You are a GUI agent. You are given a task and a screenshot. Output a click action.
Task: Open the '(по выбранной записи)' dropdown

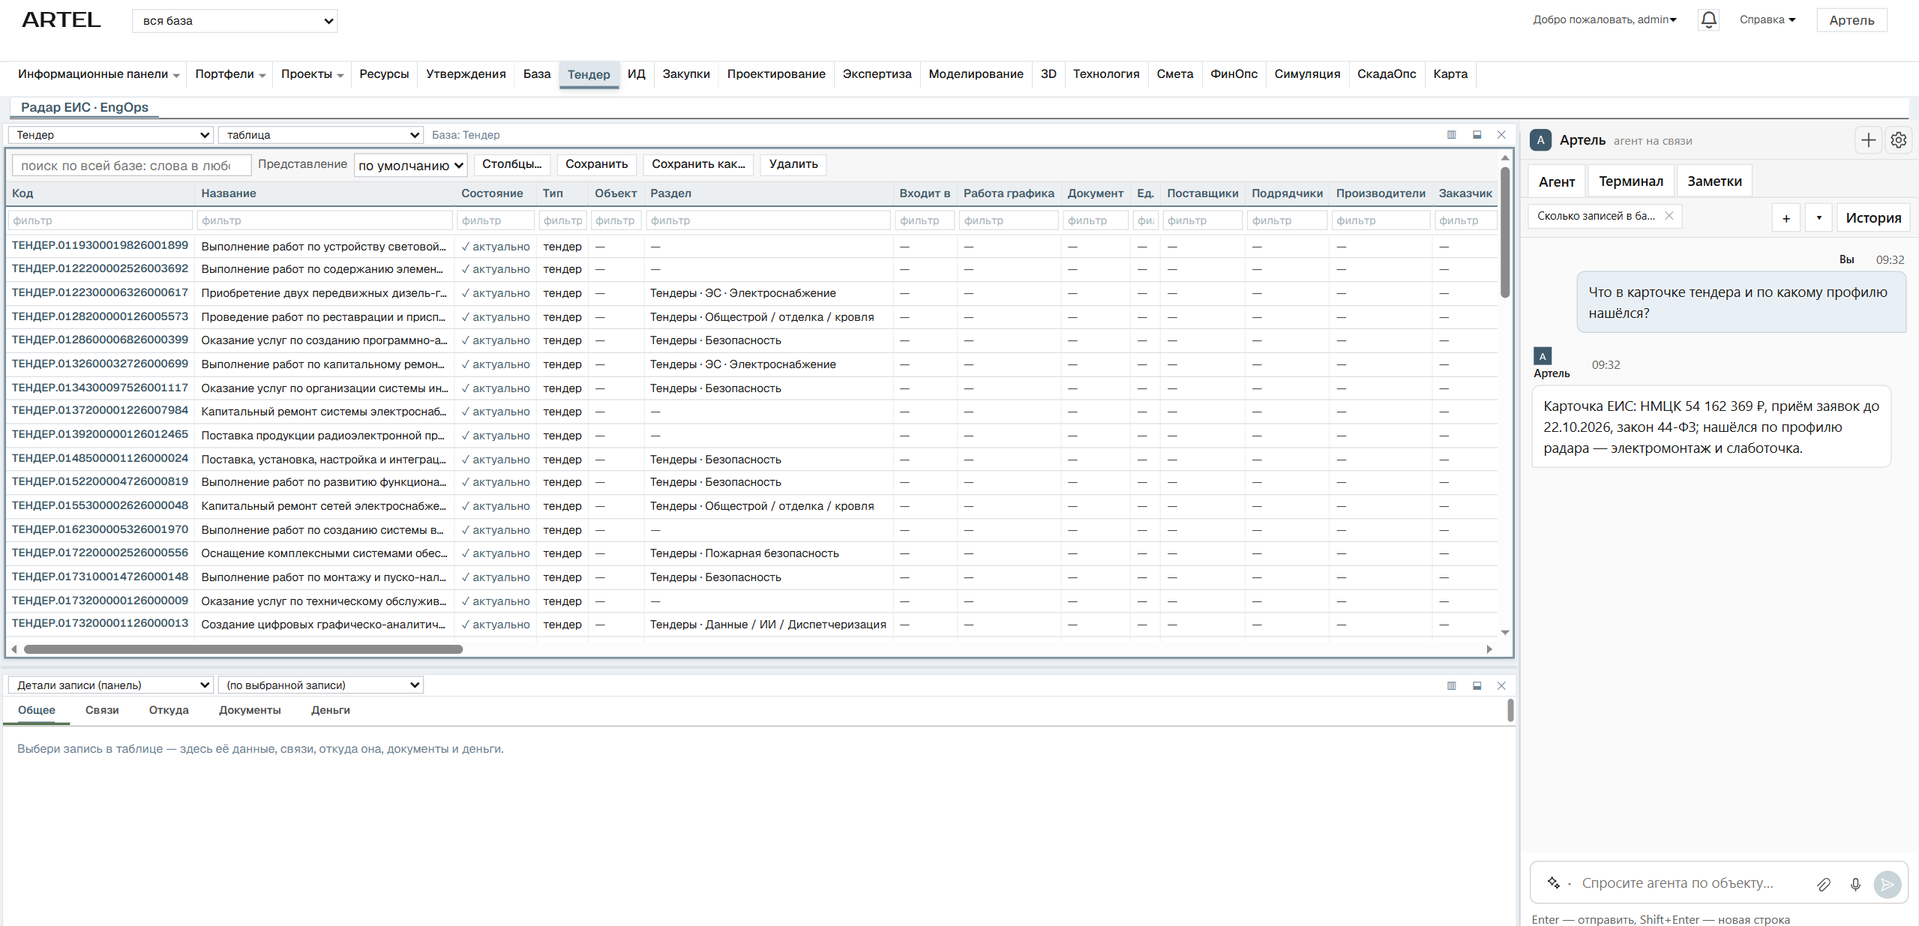[x=321, y=685]
